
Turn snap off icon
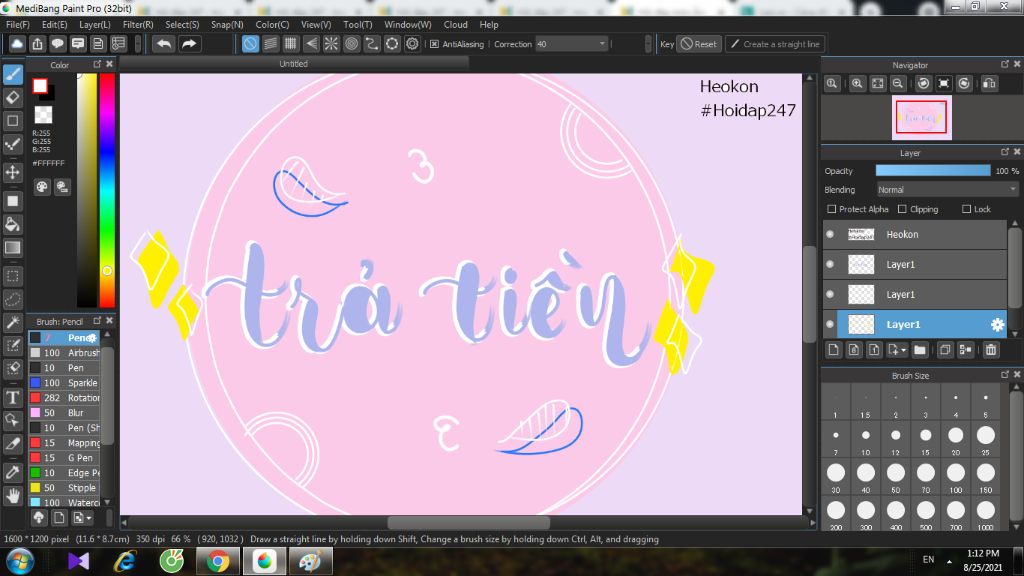pyautogui.click(x=250, y=44)
